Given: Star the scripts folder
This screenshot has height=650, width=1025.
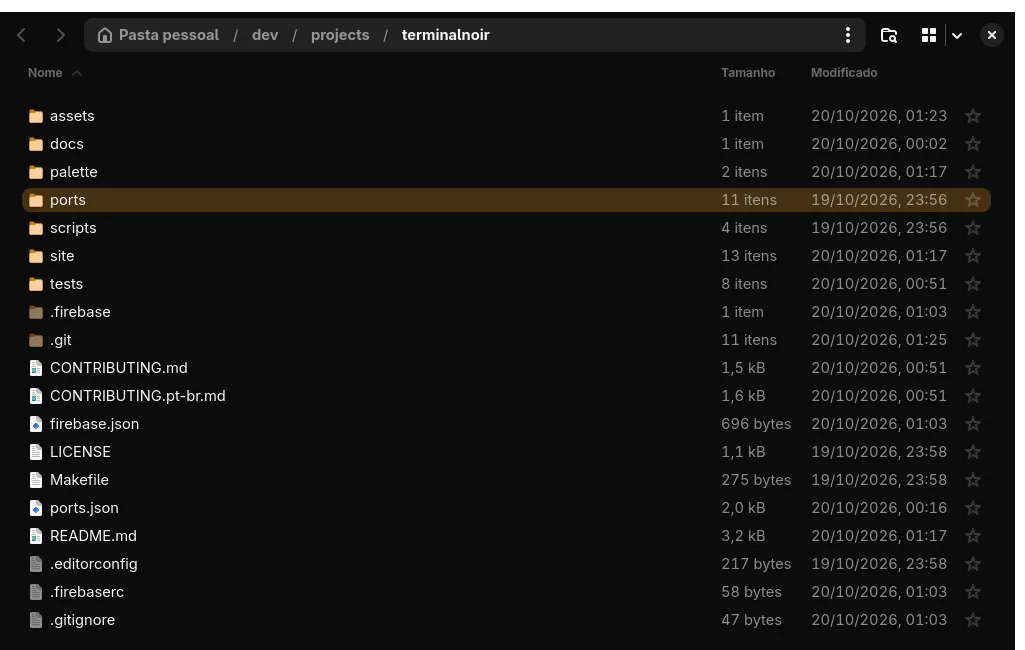Looking at the screenshot, I should 973,228.
